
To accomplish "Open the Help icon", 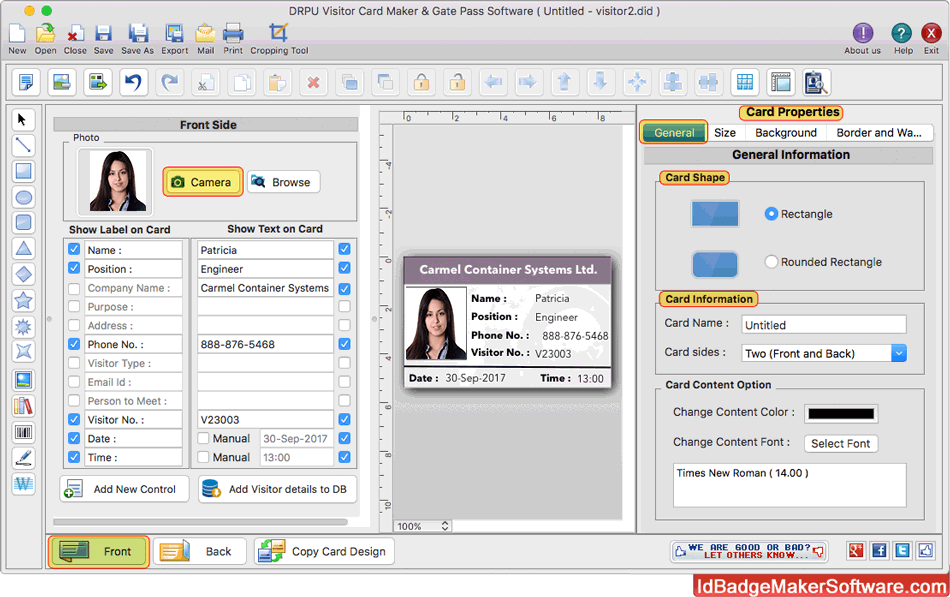I will point(901,33).
